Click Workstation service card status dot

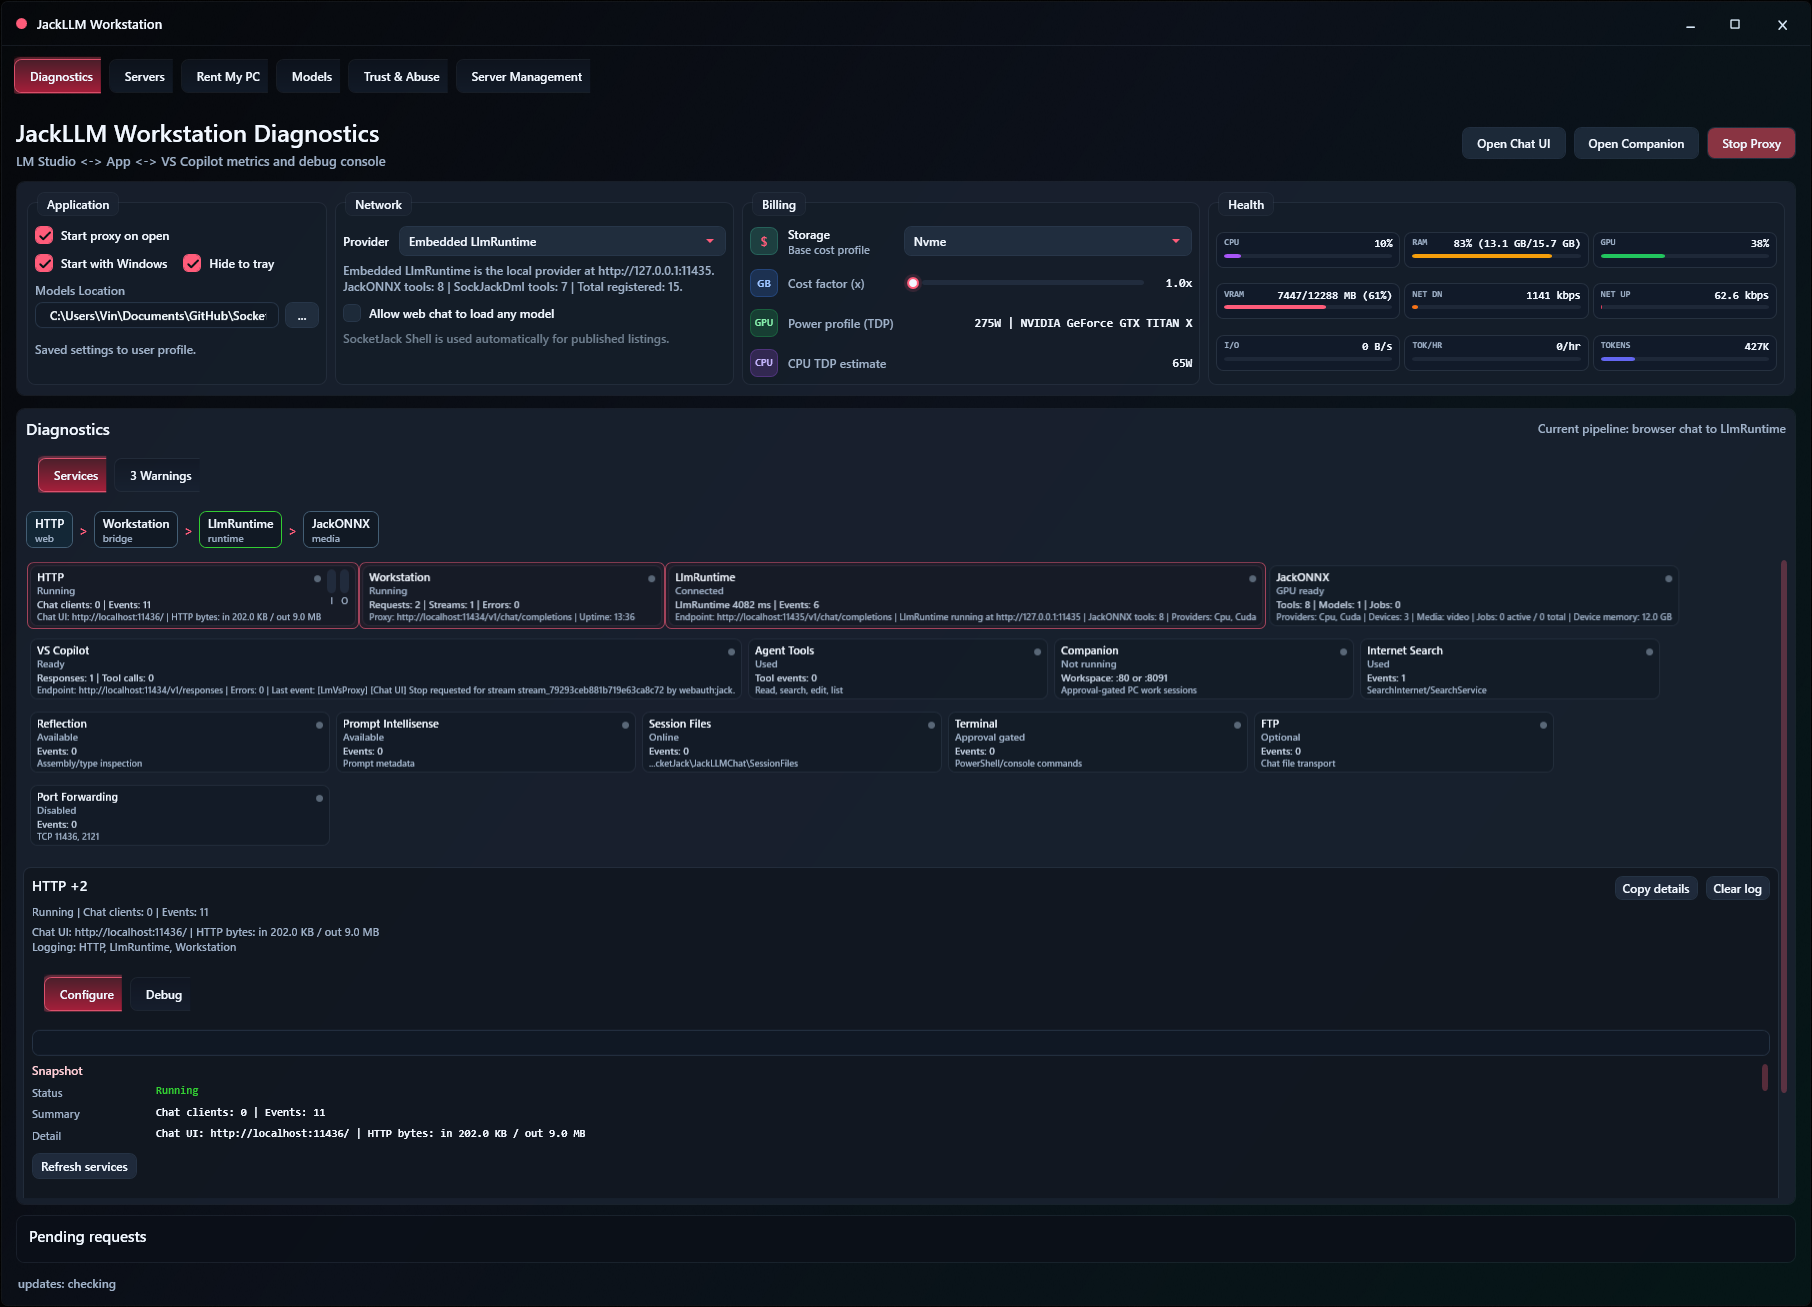pyautogui.click(x=652, y=579)
